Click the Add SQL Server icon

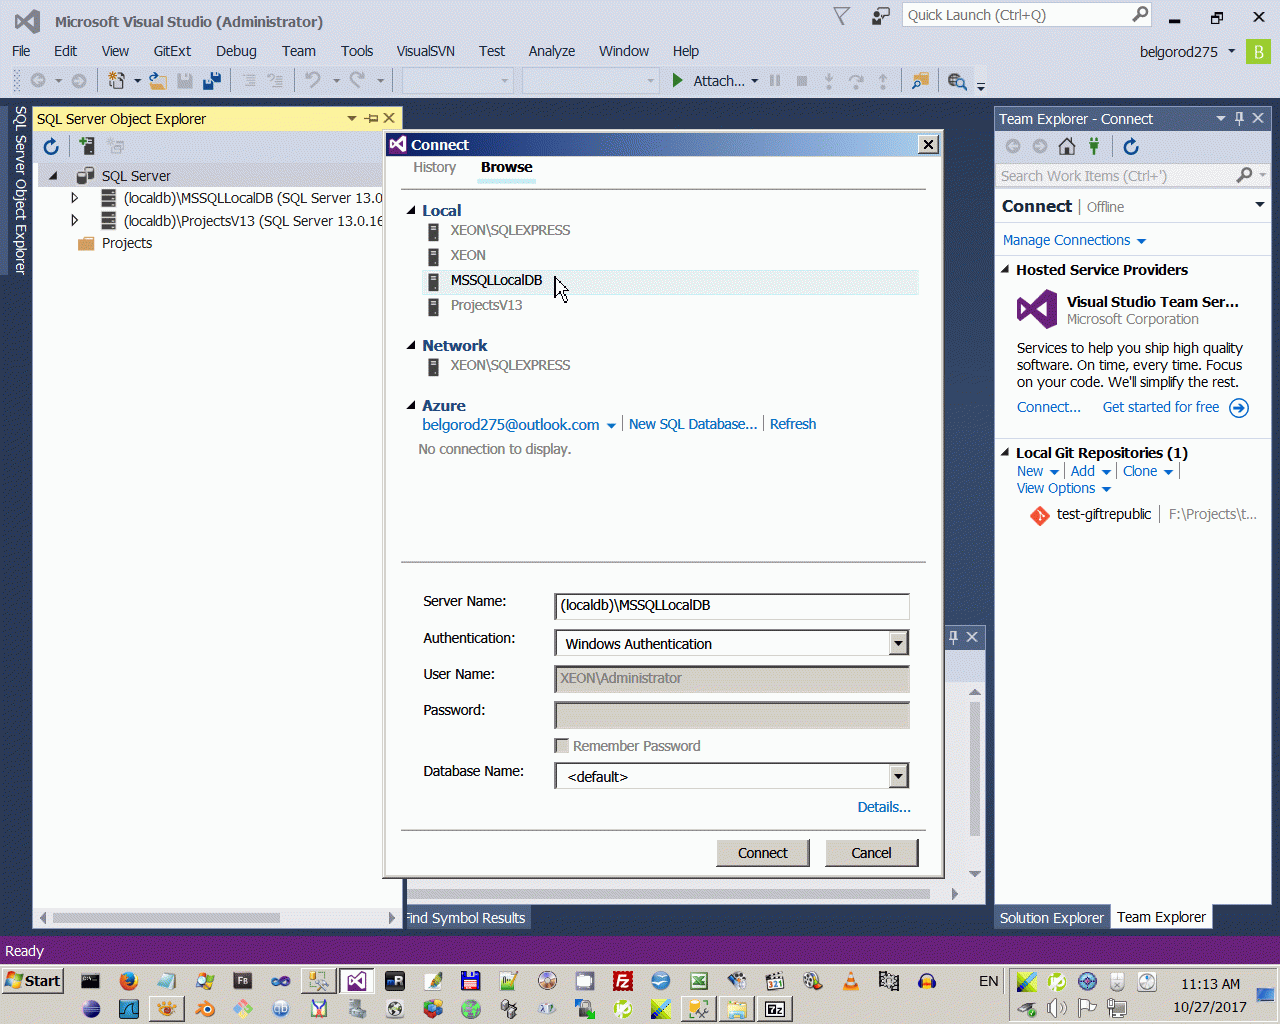click(86, 147)
